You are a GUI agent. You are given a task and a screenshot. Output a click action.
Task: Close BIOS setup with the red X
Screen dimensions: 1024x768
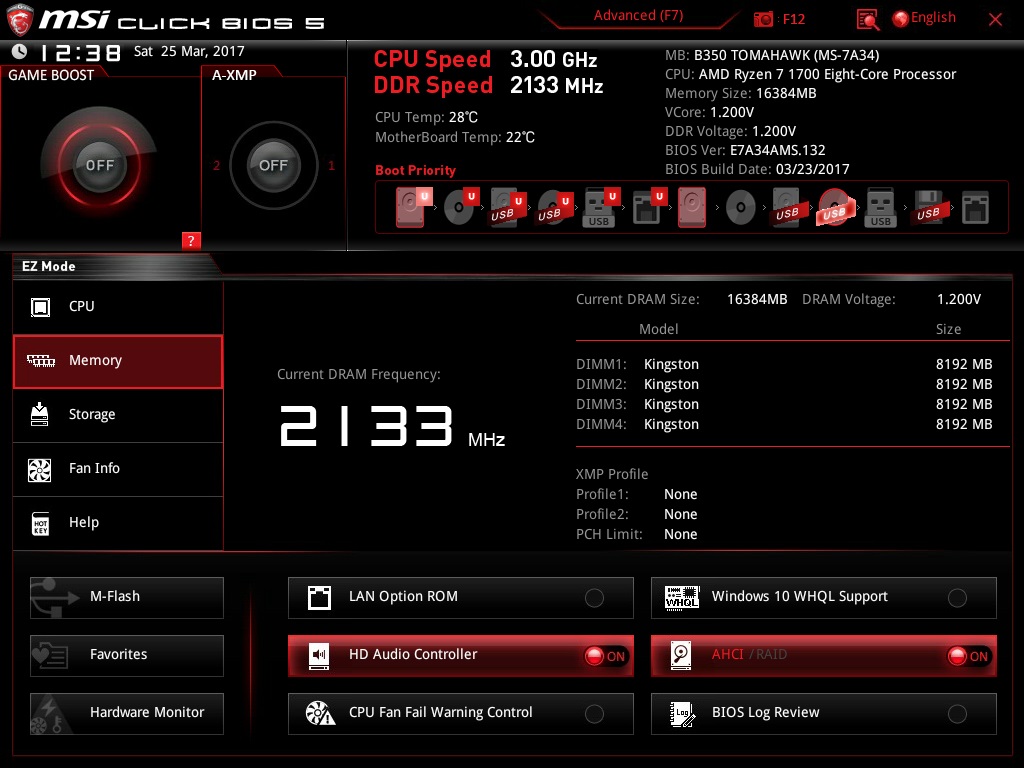click(x=995, y=19)
